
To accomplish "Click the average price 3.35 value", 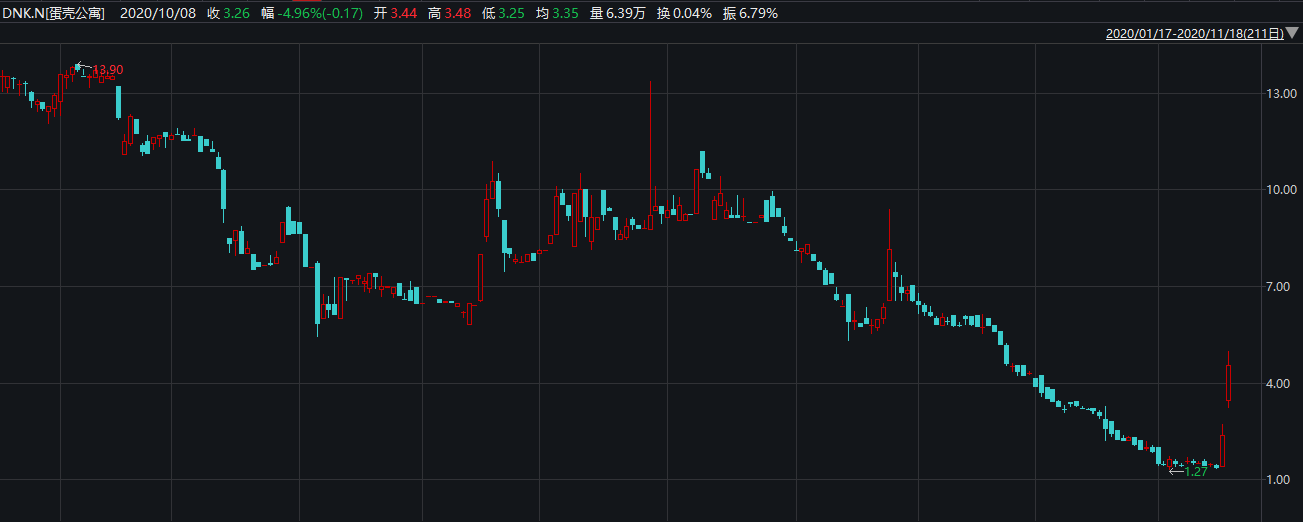I will (565, 13).
